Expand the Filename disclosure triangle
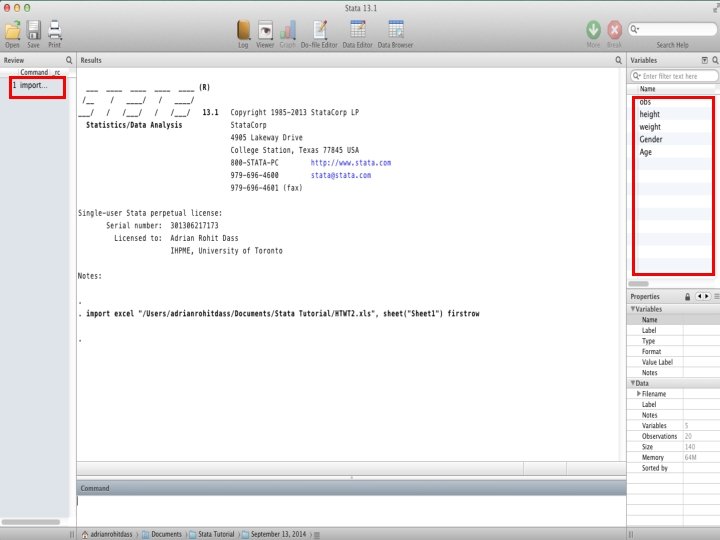Image resolution: width=720 pixels, height=540 pixels. (638, 394)
